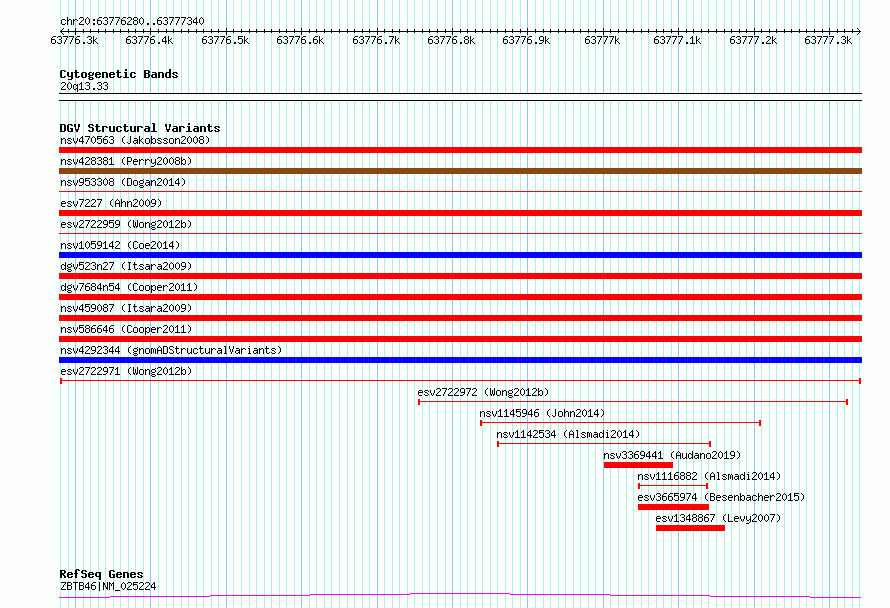Click the nsv1116882 (Alsmadi2014) label
890x608 pixels.
tap(709, 476)
